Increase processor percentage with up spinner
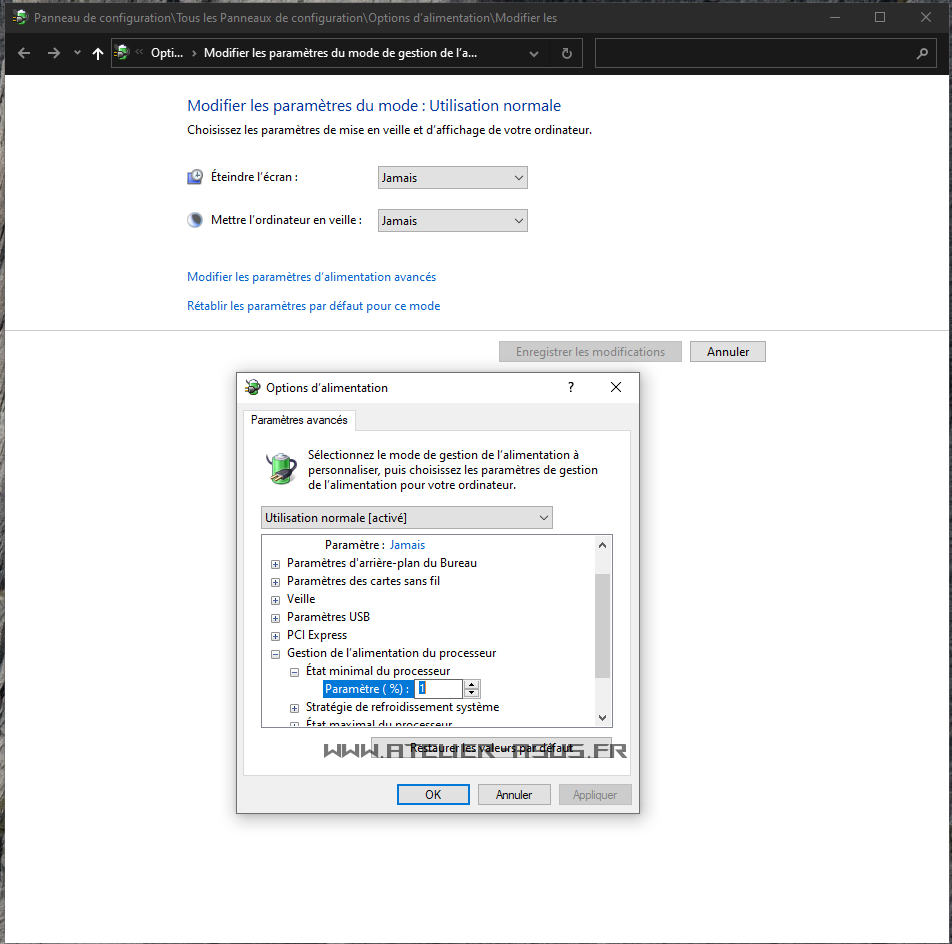Screen dimensions: 952x944 [x=472, y=684]
